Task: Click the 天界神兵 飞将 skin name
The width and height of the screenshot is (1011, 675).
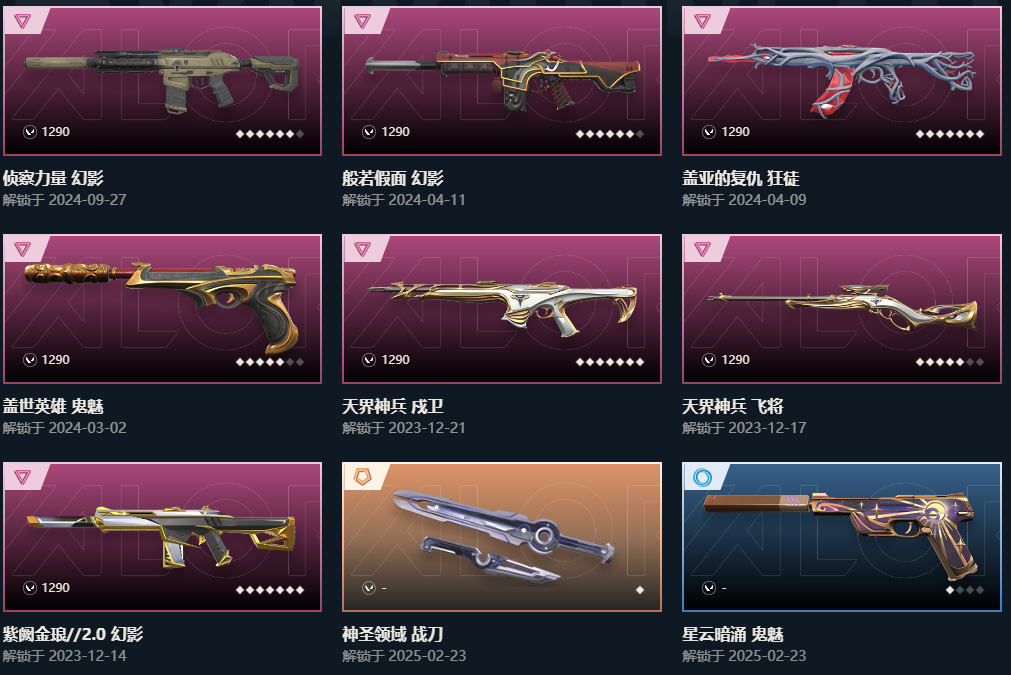Action: (732, 406)
